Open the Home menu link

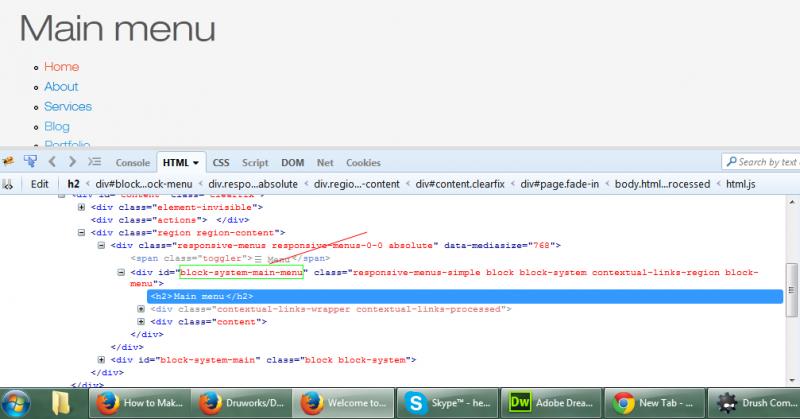[x=61, y=67]
